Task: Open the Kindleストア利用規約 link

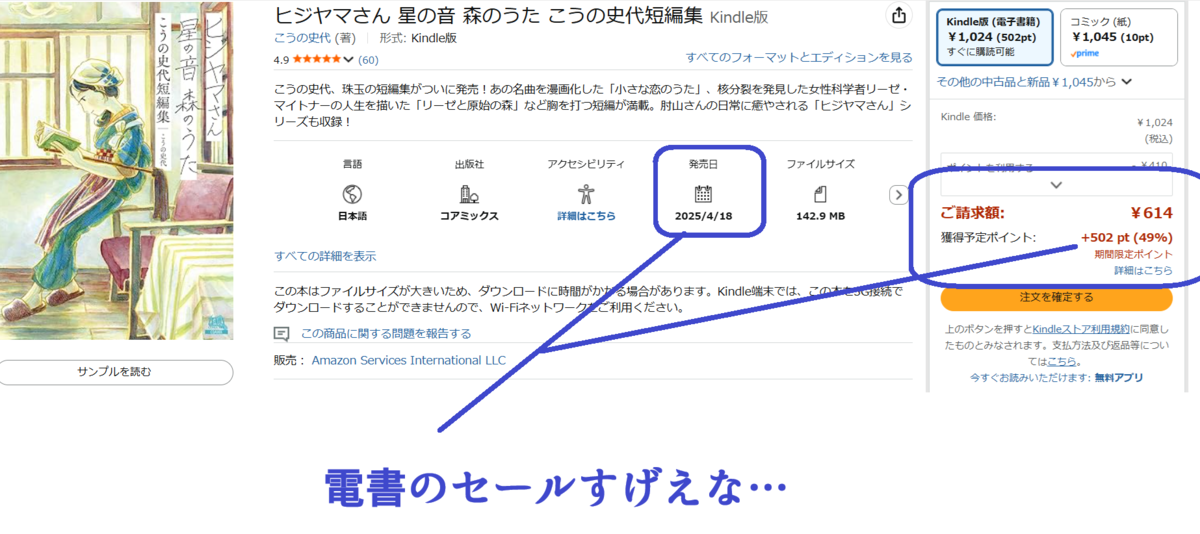Action: (1080, 329)
